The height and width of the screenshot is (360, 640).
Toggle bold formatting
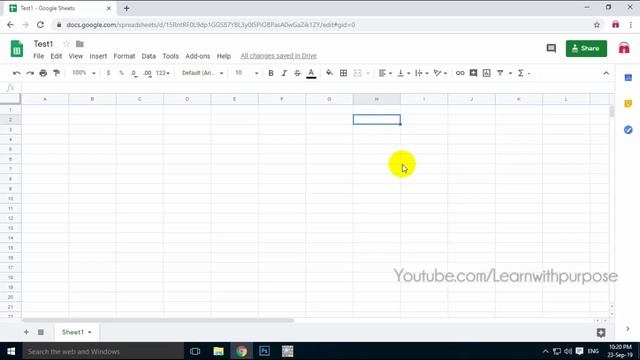(271, 73)
